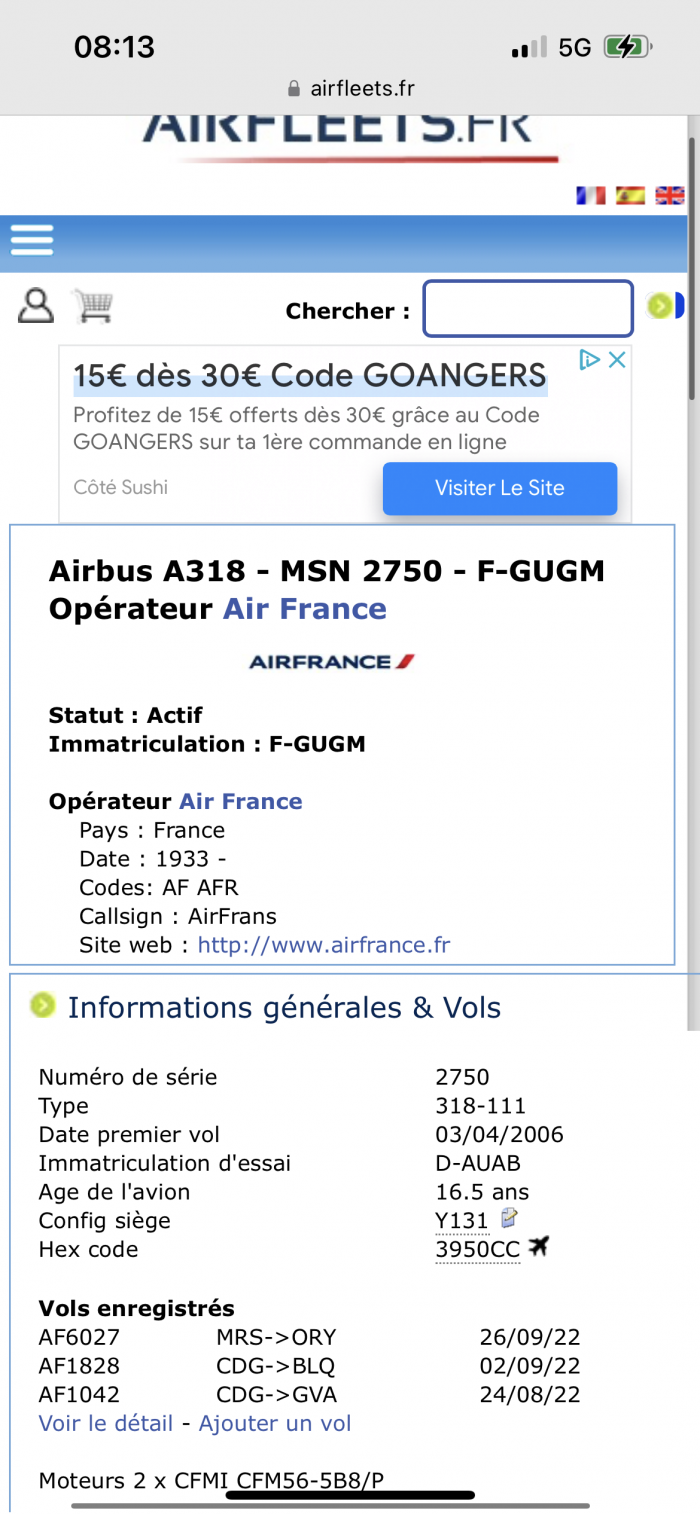Tap the Visiter Le Site button
The height and width of the screenshot is (1514, 700).
500,488
